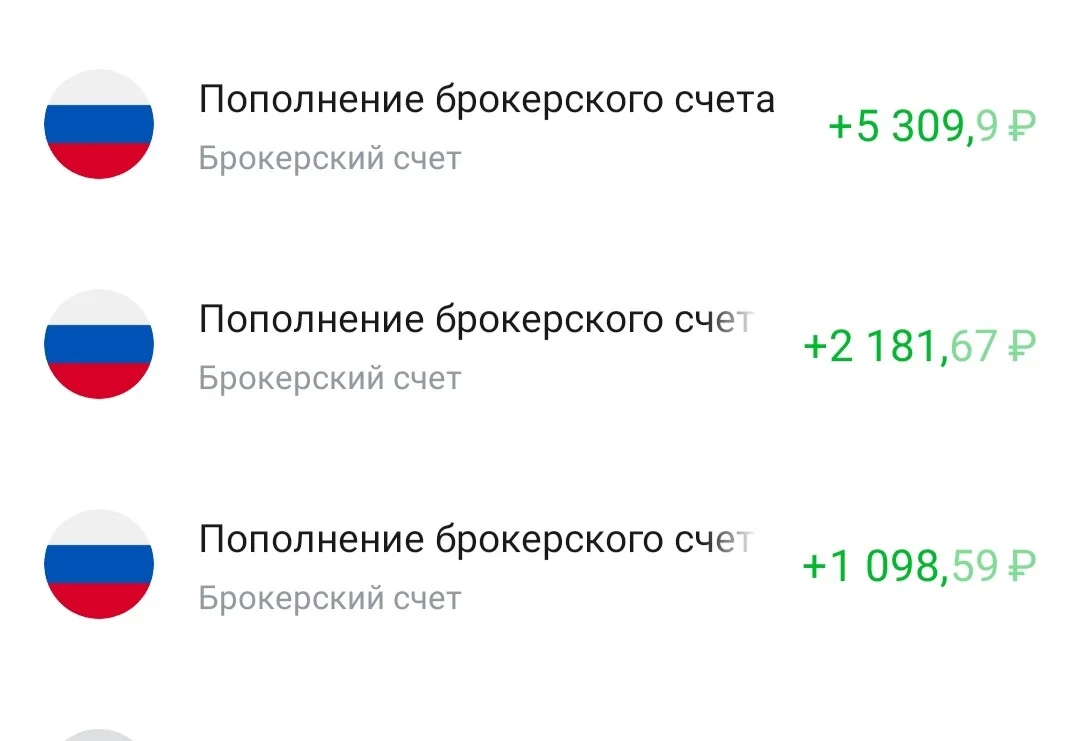Click the ruble sign after 2 181,67
1080x741 pixels.
pyautogui.click(x=1022, y=347)
